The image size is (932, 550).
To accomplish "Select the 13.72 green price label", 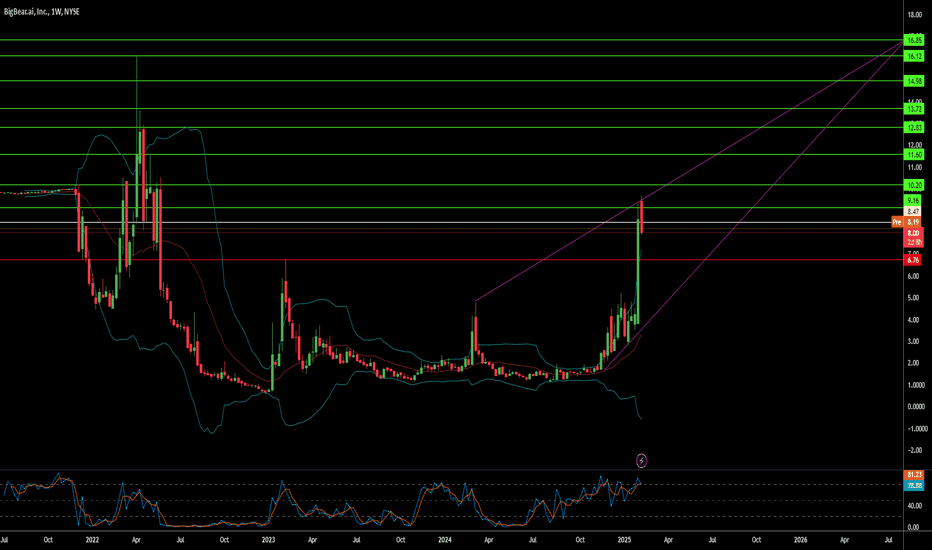I will pos(914,109).
